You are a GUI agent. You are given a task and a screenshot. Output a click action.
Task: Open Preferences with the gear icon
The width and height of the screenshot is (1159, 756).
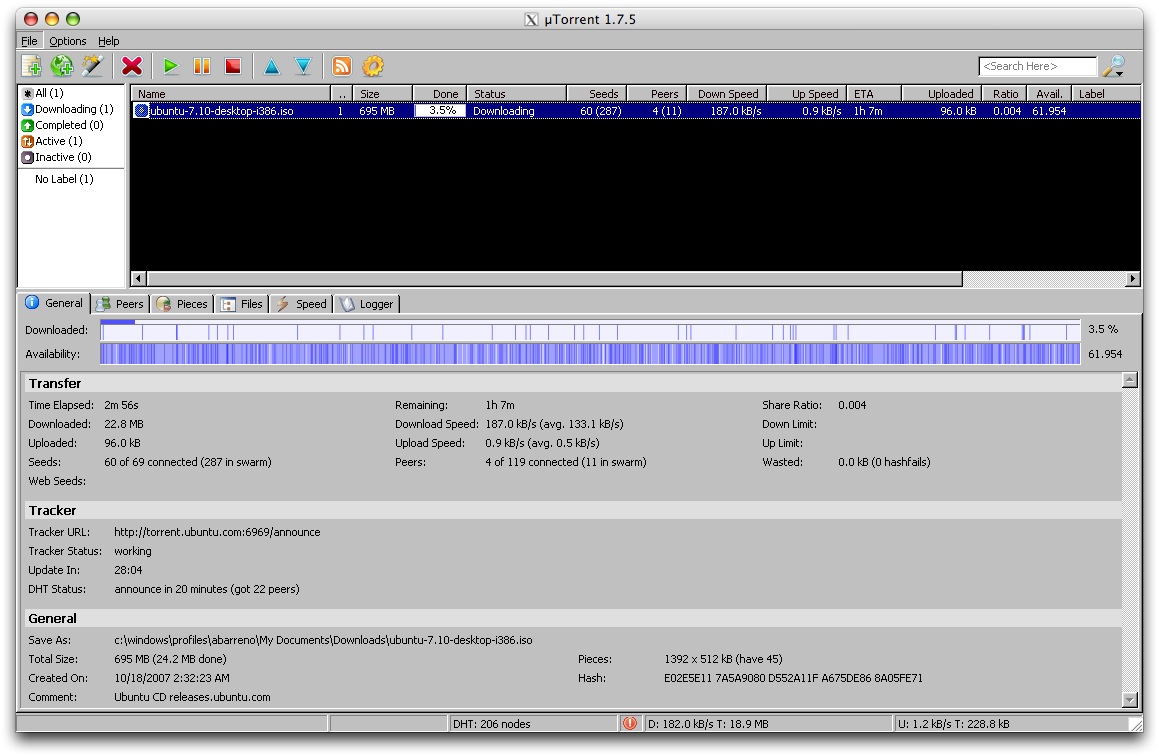click(x=373, y=67)
